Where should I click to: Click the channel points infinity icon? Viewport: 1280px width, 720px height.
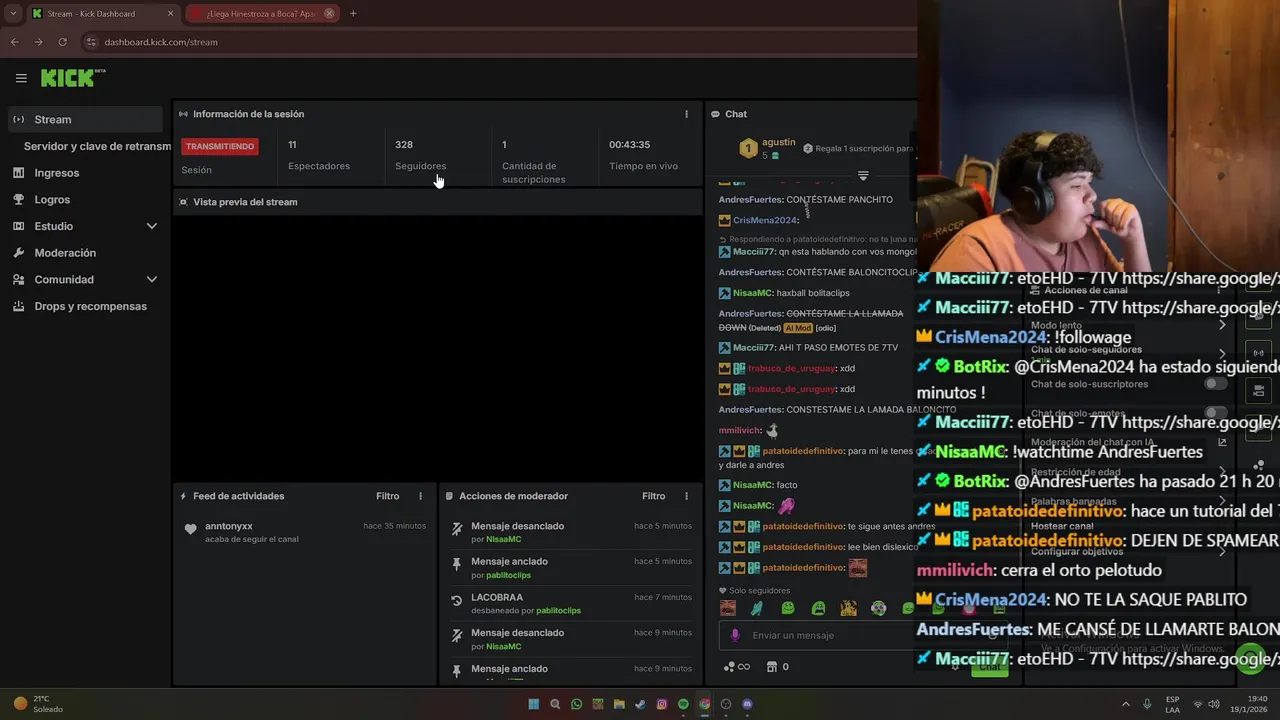point(737,667)
